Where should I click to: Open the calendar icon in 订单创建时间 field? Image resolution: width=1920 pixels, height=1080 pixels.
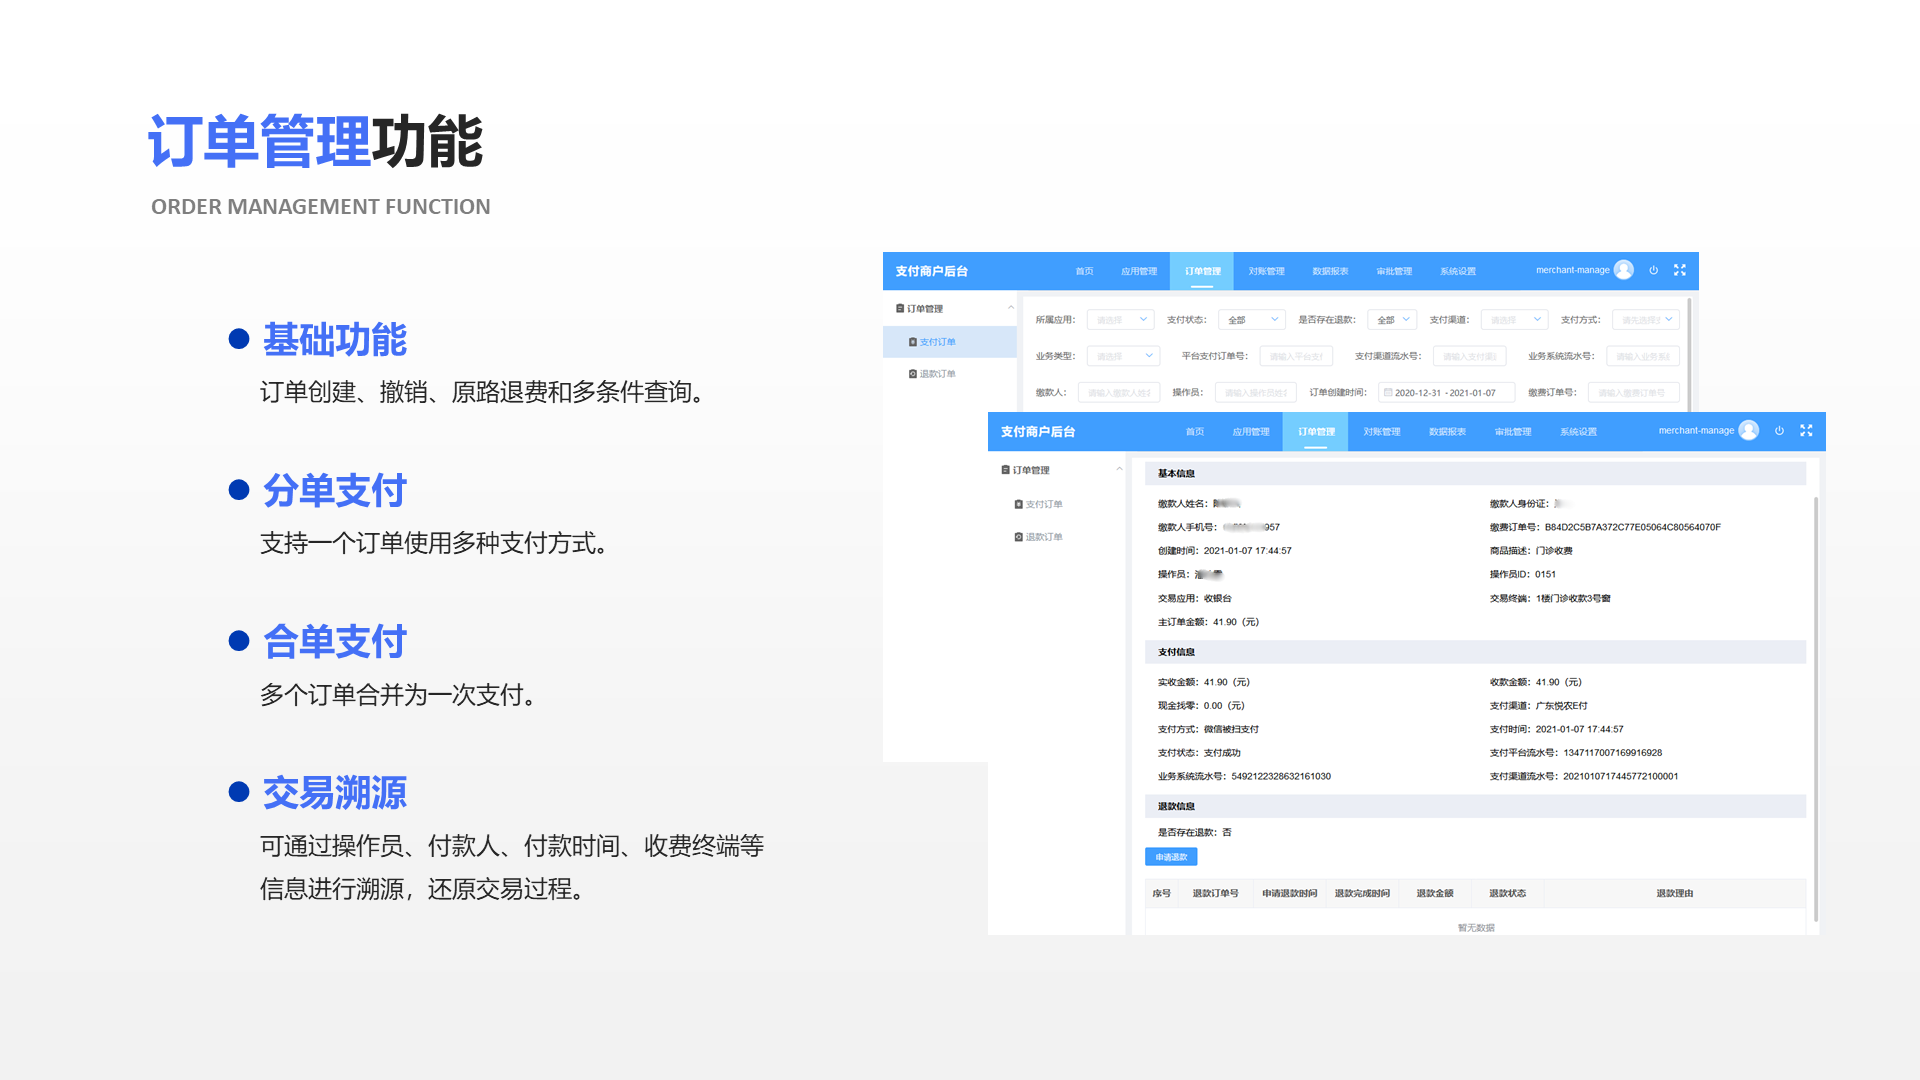(x=1387, y=392)
